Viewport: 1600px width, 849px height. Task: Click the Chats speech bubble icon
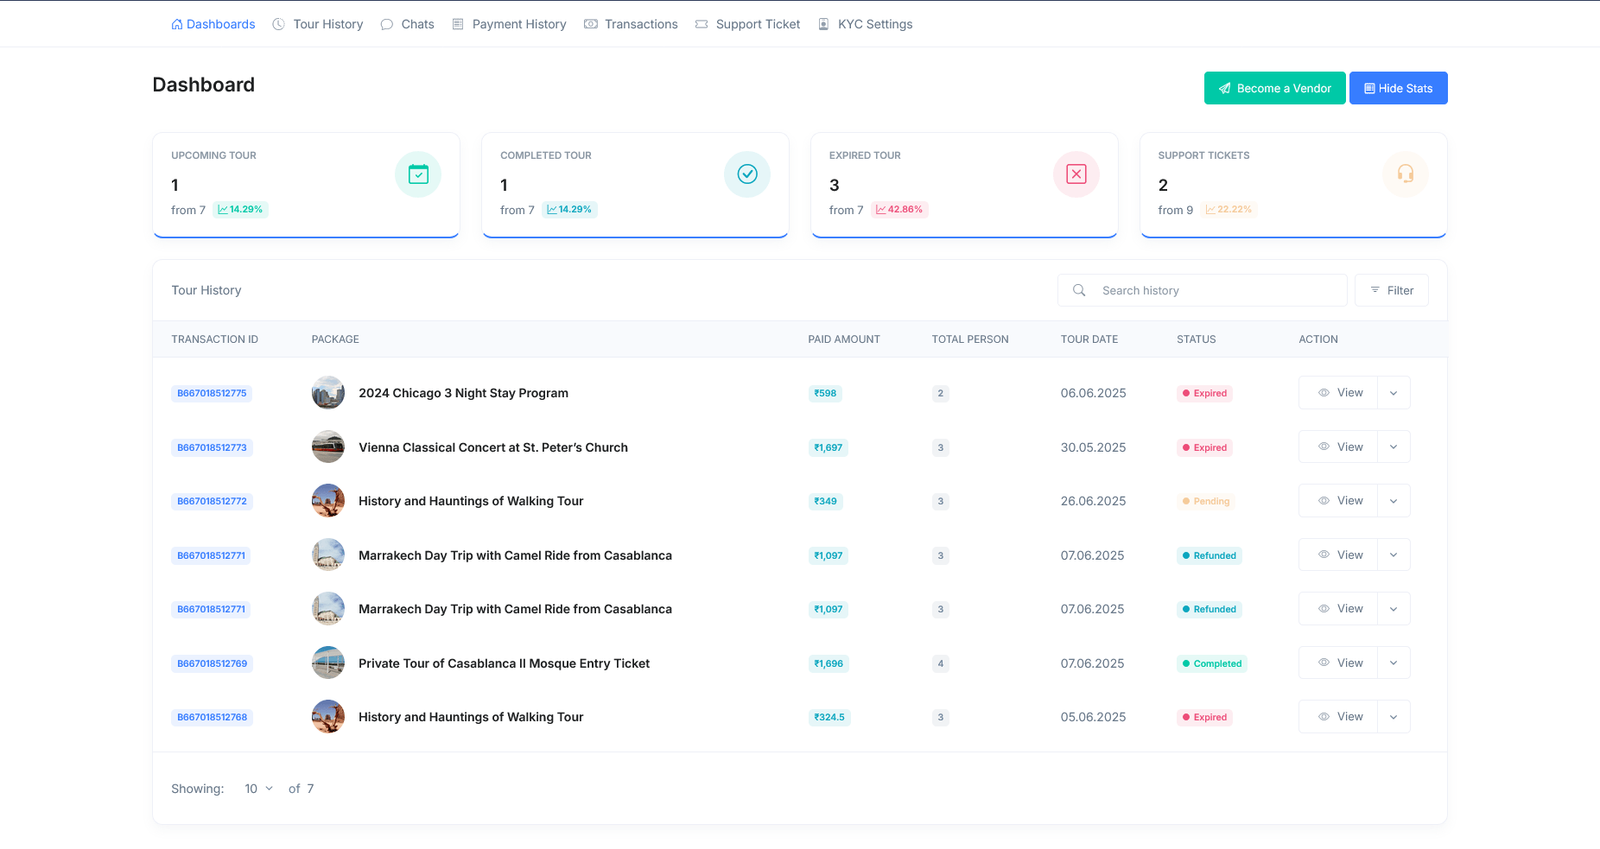[387, 25]
